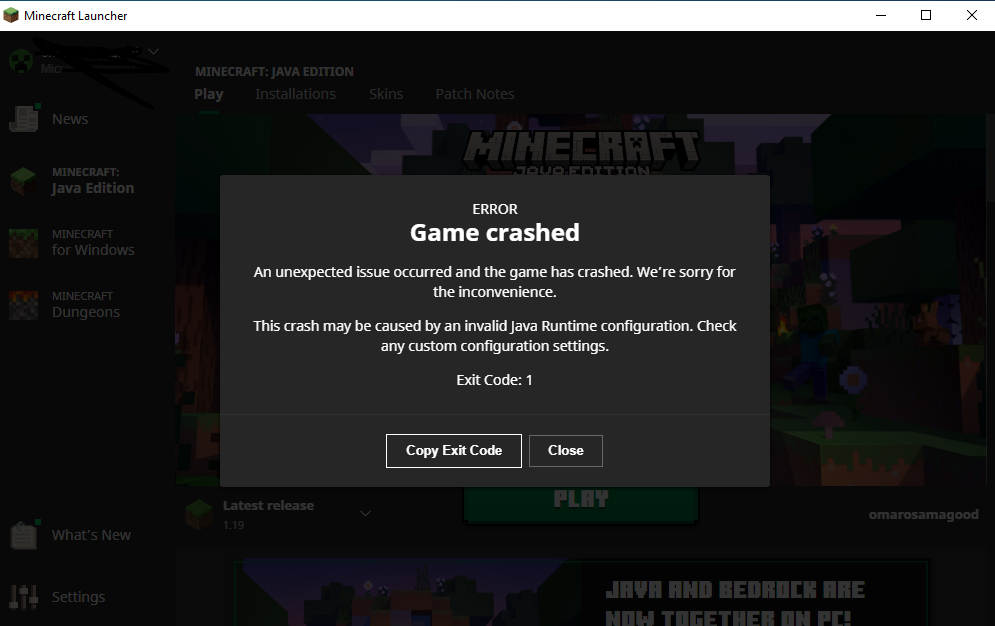This screenshot has height=626, width=995.
Task: Close the Game crashed error dialog
Action: pos(565,451)
